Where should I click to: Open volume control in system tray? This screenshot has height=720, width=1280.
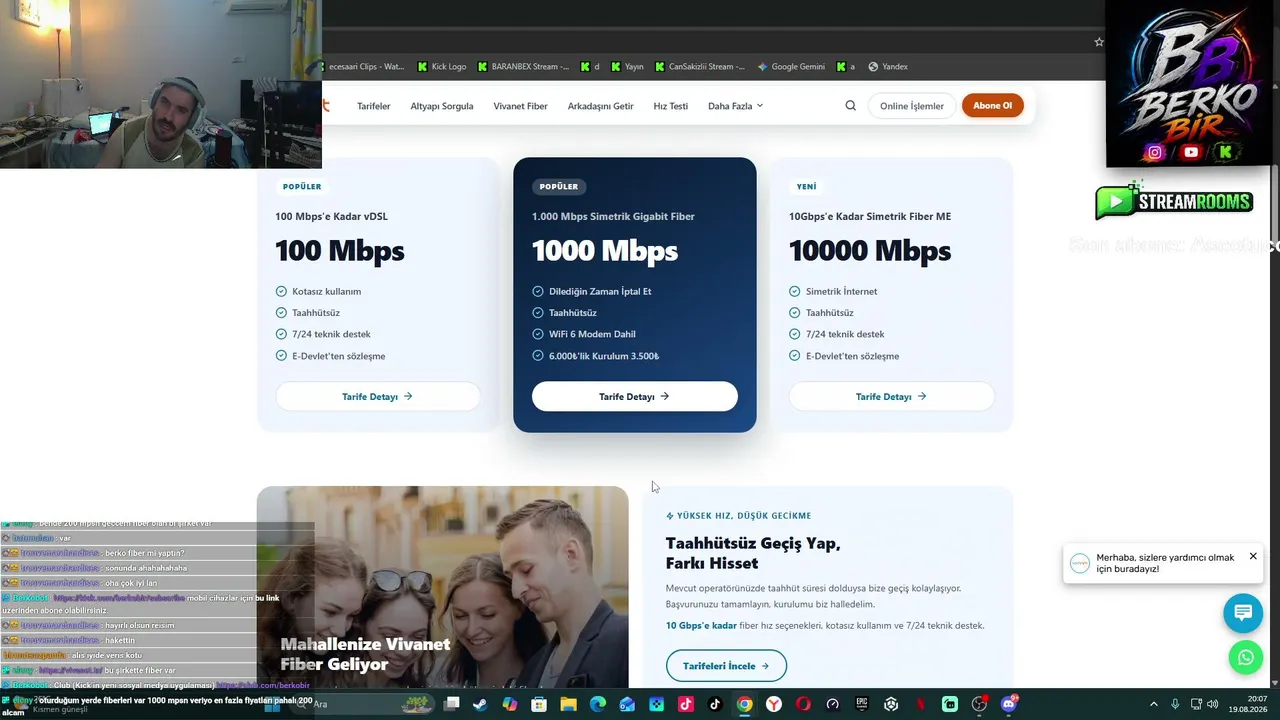tap(1213, 704)
